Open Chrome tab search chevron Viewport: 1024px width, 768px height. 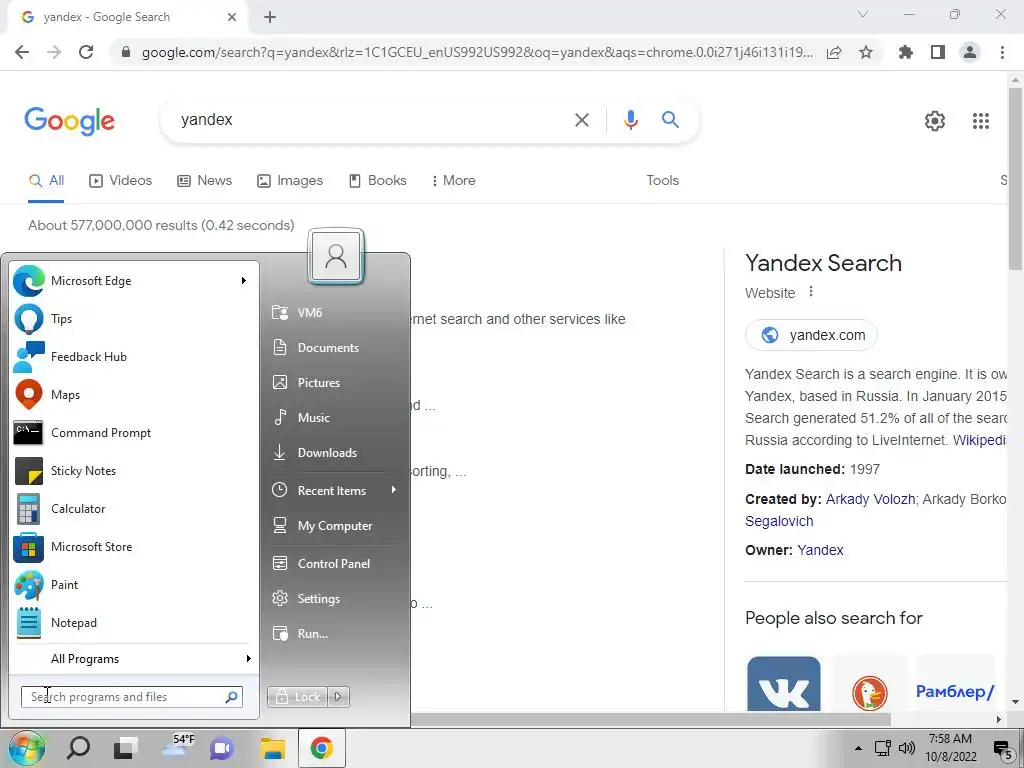click(x=863, y=14)
